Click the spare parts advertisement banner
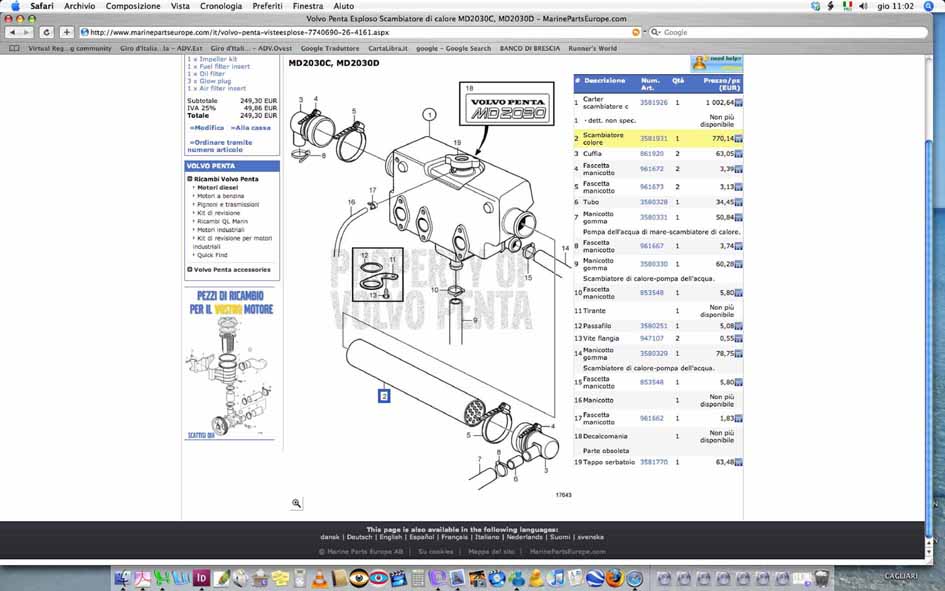This screenshot has height=591, width=945. pos(231,363)
